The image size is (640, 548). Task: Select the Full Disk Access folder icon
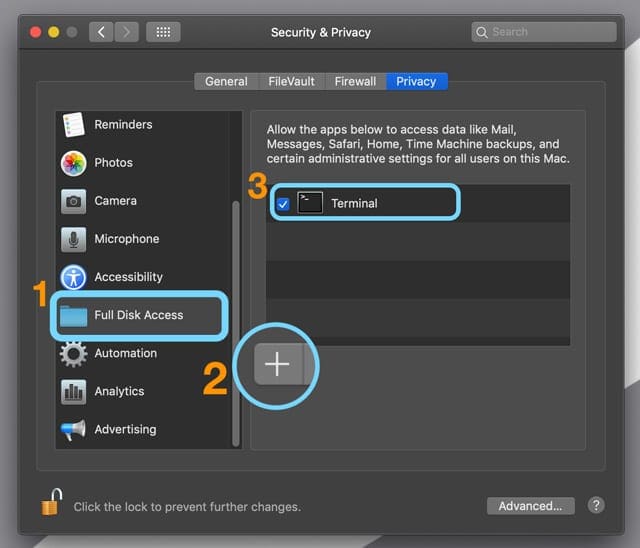click(73, 316)
